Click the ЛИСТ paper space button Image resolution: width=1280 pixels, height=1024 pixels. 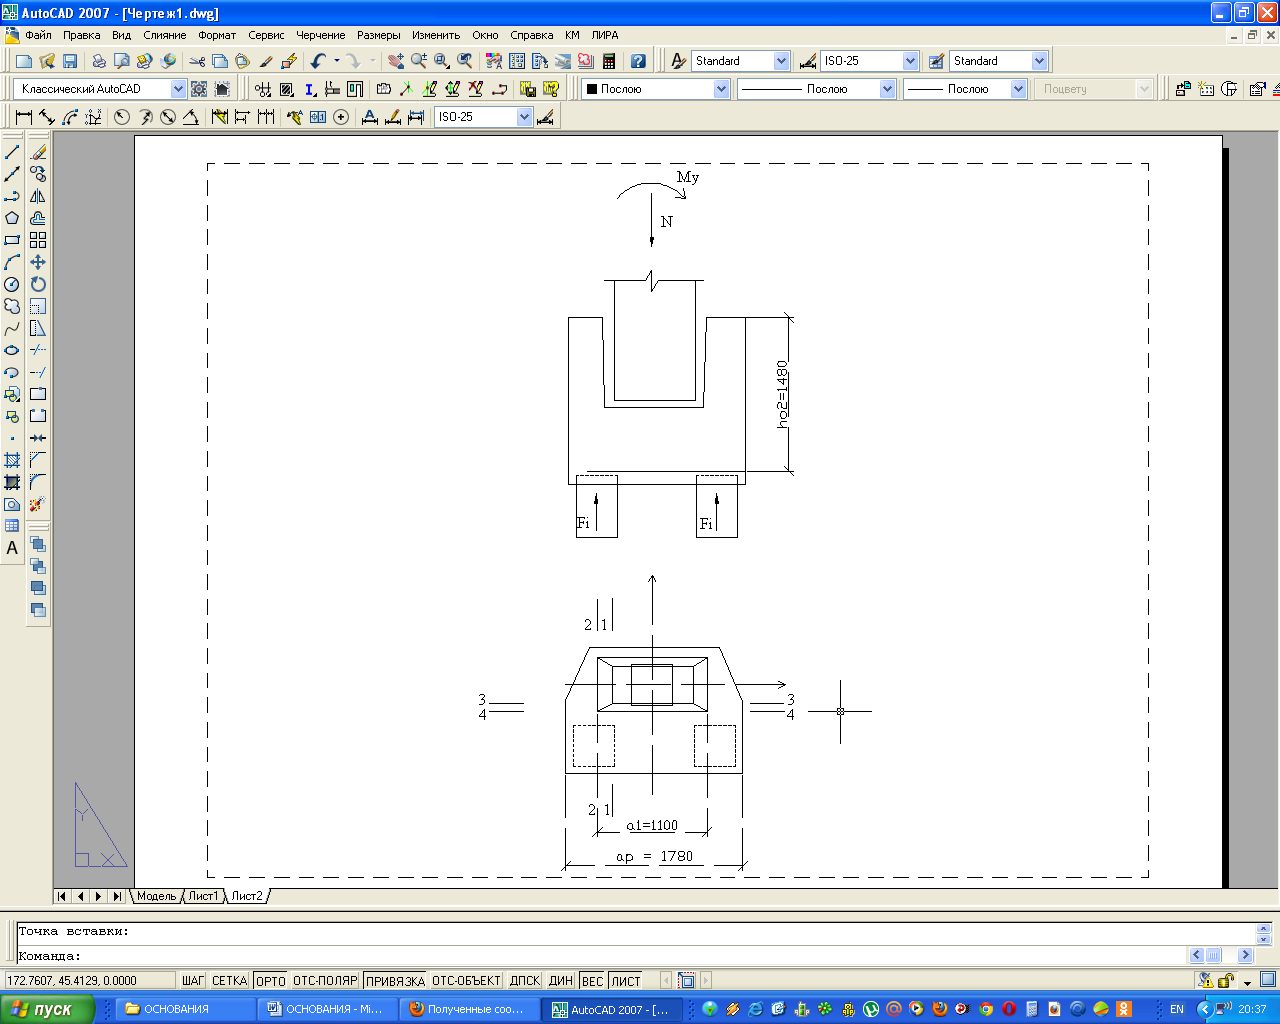626,981
